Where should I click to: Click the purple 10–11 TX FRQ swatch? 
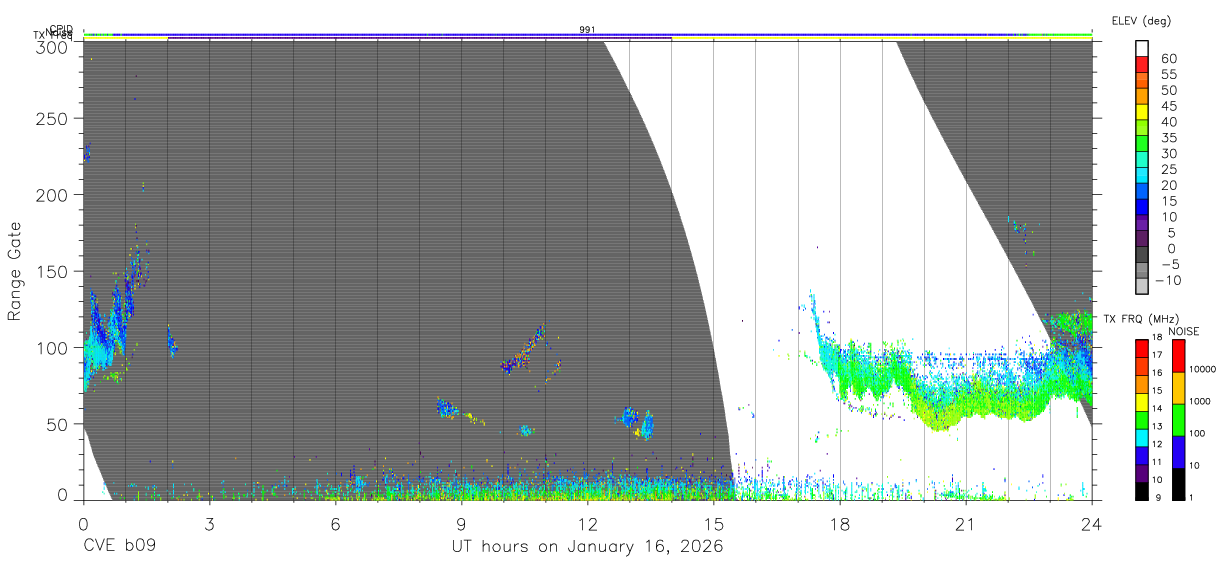click(x=1142, y=474)
